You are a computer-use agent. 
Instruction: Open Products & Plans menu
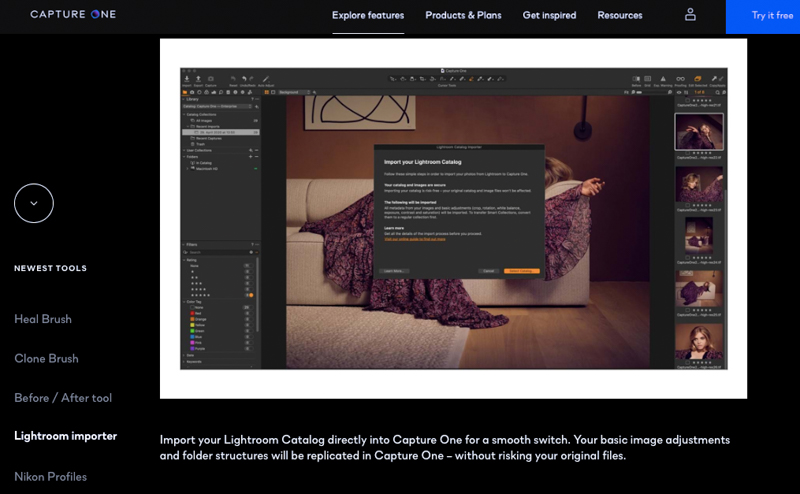(x=463, y=15)
